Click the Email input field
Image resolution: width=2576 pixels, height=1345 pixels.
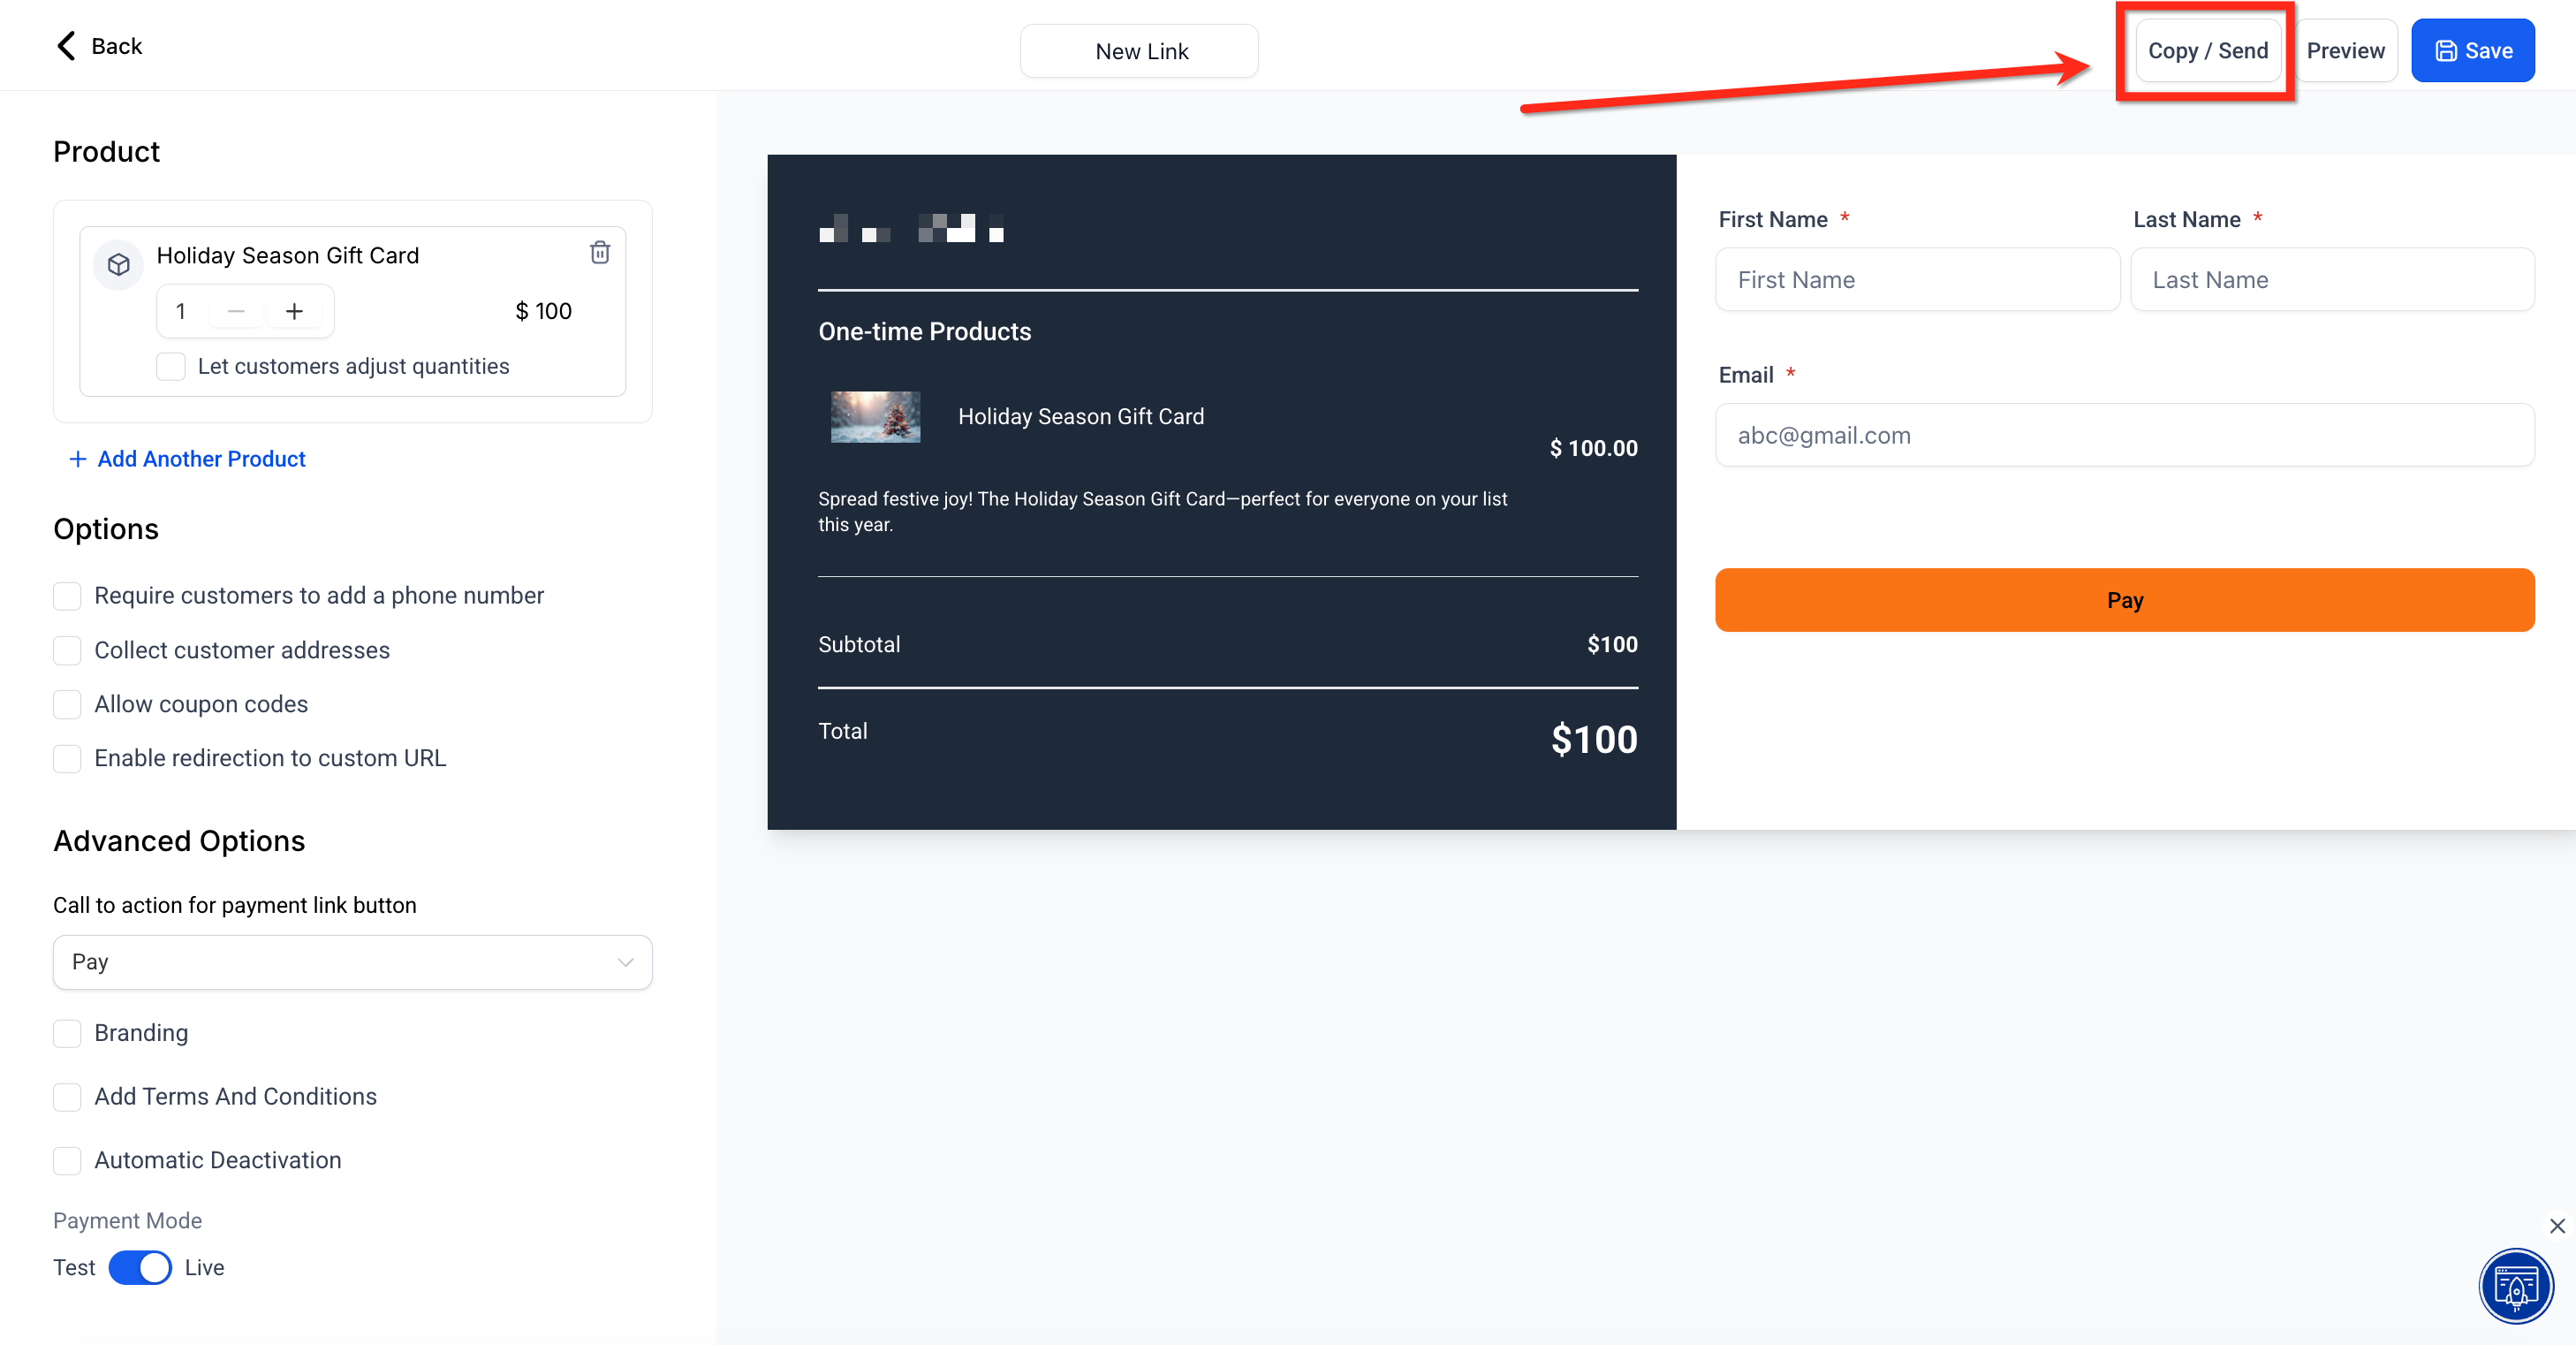(2124, 435)
